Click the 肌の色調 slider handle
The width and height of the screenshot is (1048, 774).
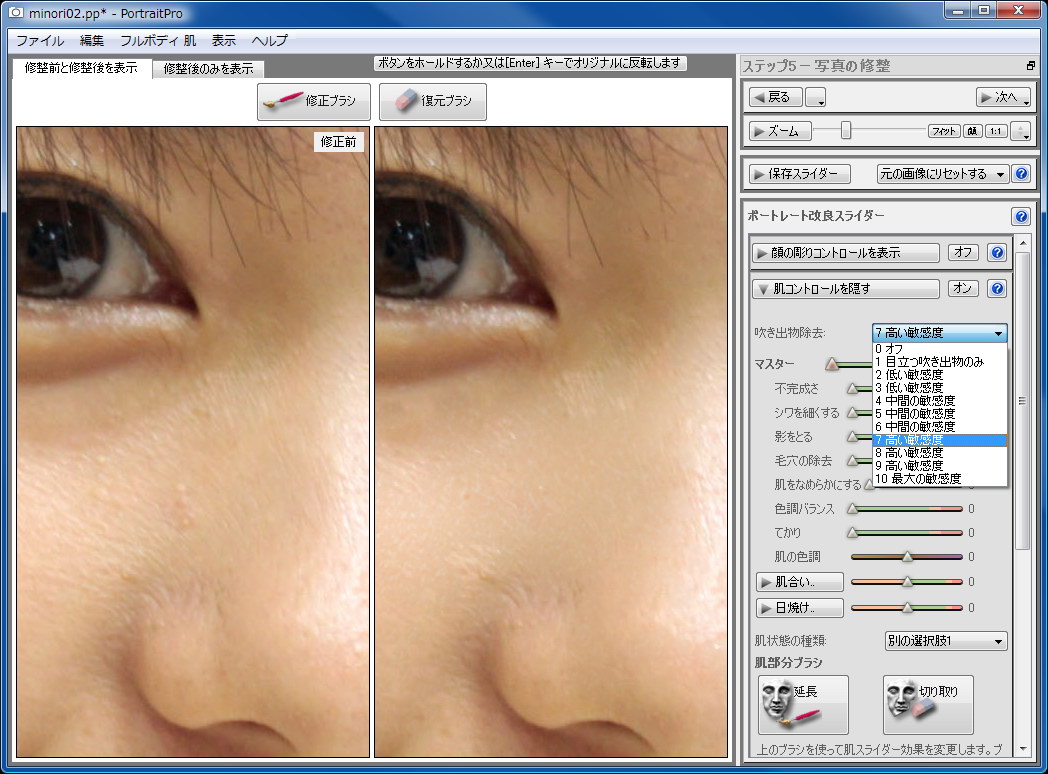[x=907, y=557]
